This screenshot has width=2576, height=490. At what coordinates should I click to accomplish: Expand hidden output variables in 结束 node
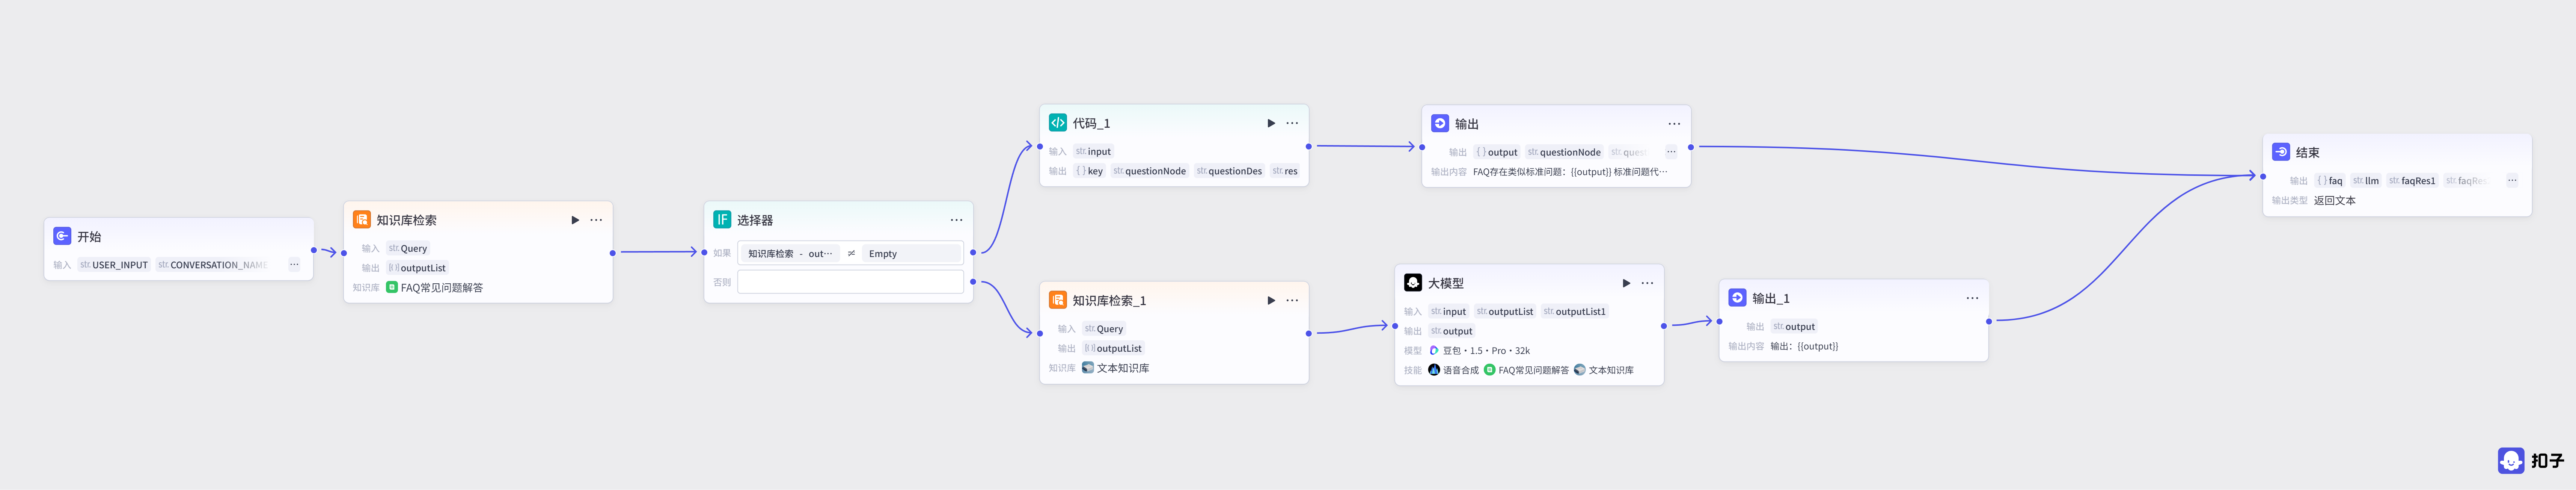[2512, 181]
